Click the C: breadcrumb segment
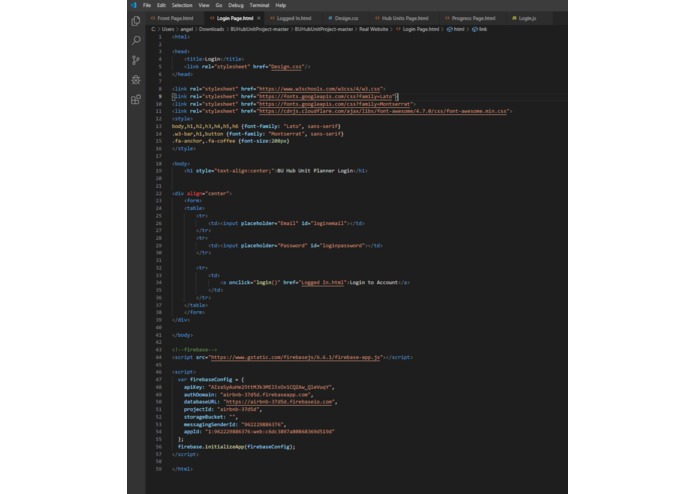 (153, 29)
